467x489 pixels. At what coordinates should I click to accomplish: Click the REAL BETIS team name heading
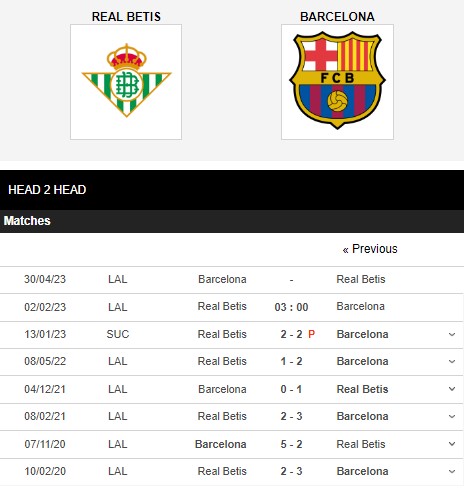click(126, 17)
